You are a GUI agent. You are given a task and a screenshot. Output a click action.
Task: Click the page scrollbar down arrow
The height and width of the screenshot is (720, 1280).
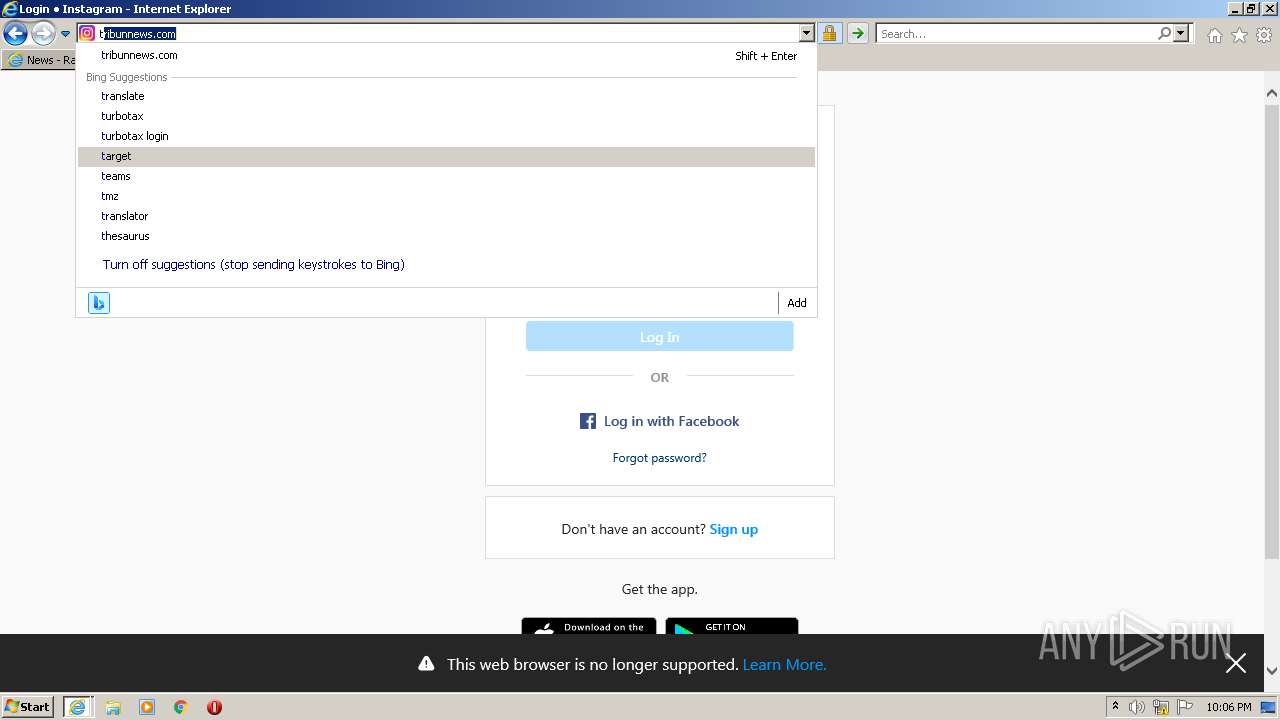point(1271,671)
